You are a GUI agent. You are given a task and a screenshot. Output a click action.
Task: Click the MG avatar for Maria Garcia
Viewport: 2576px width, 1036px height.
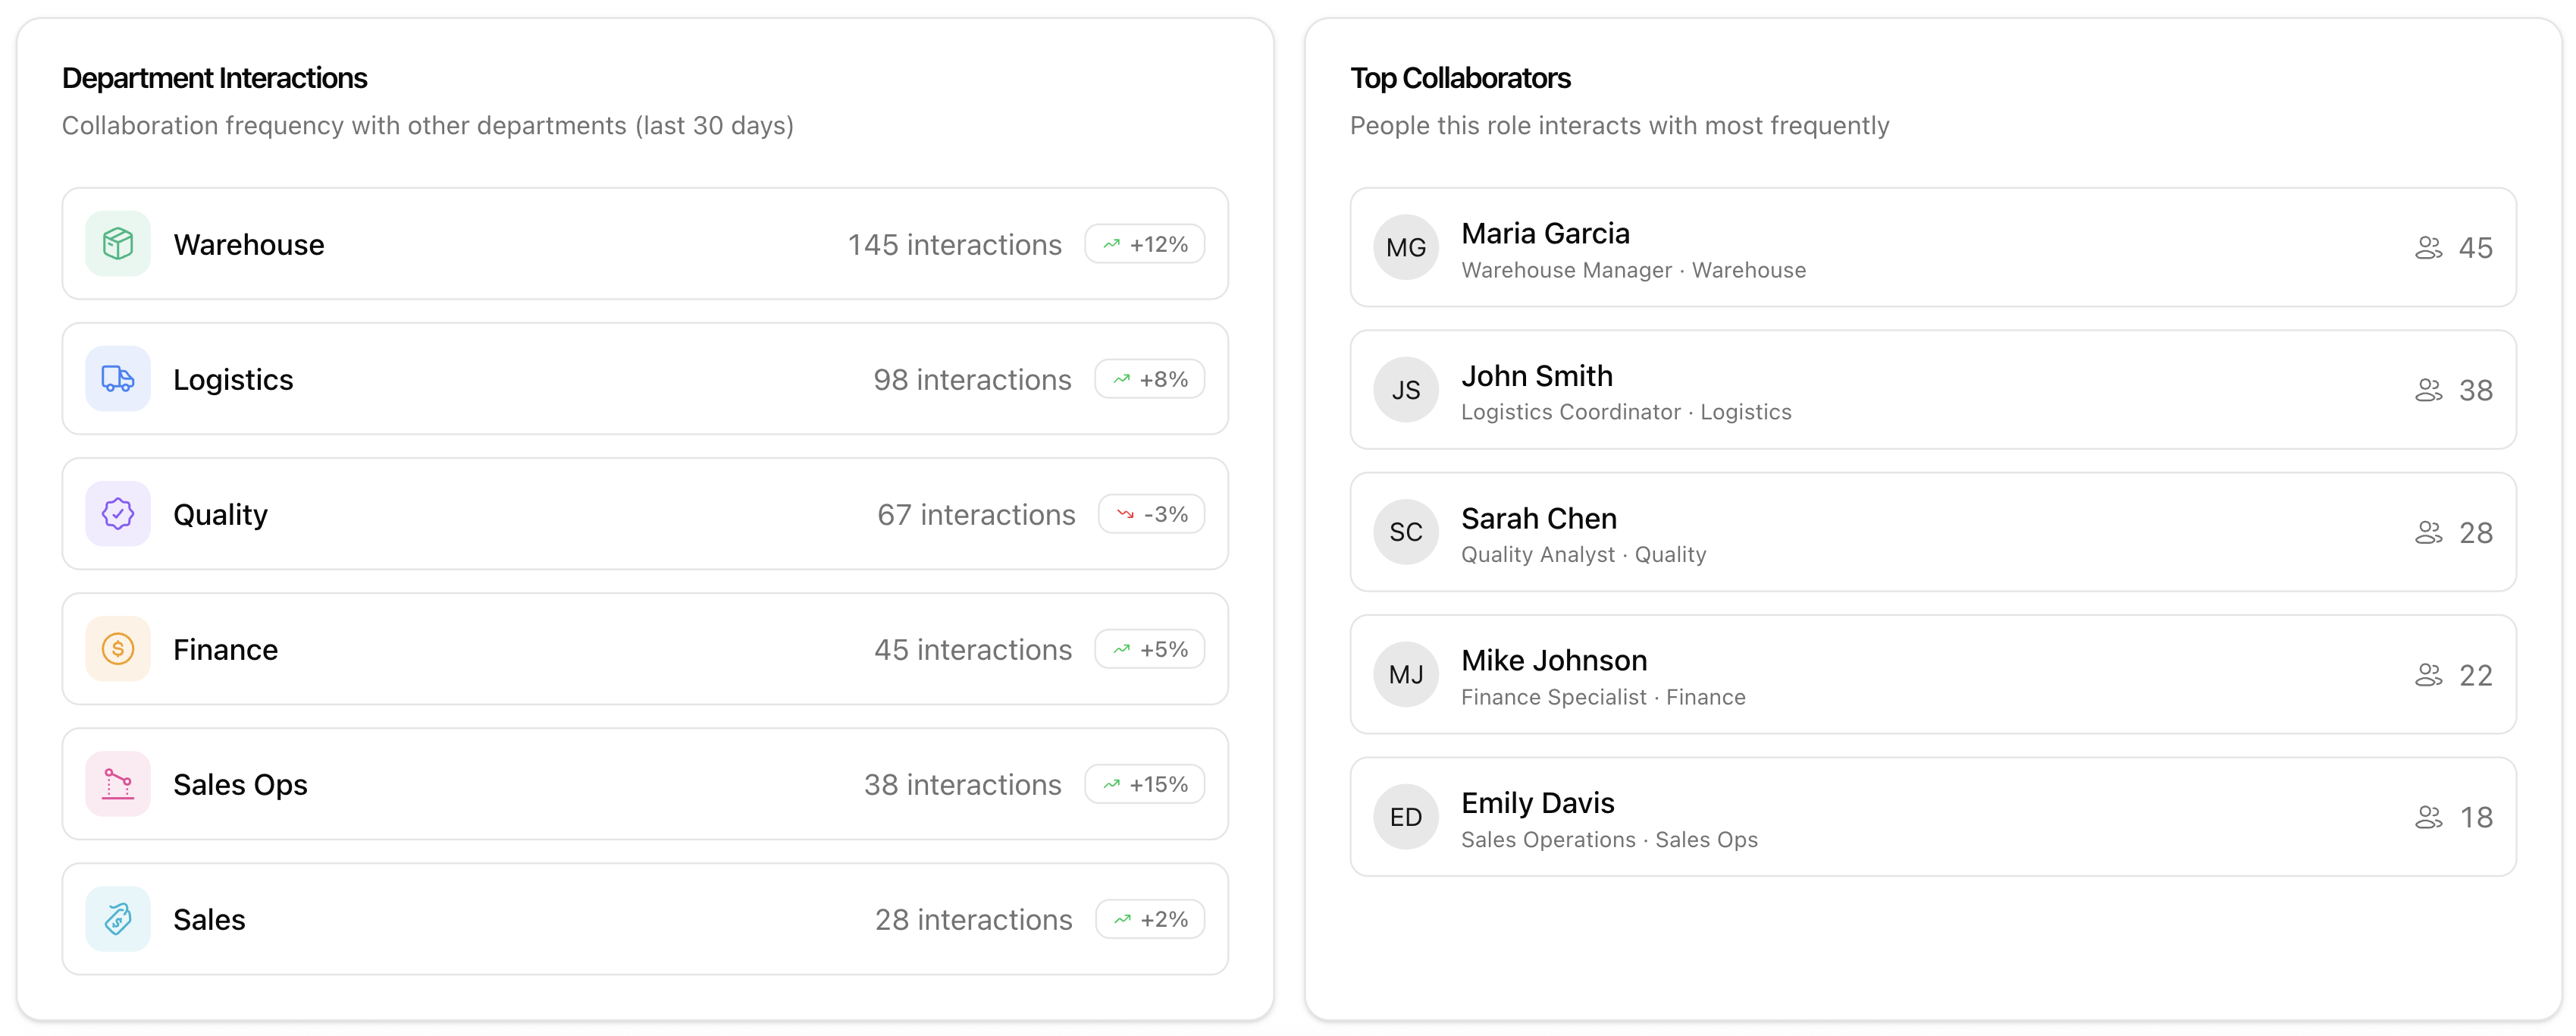[1405, 248]
